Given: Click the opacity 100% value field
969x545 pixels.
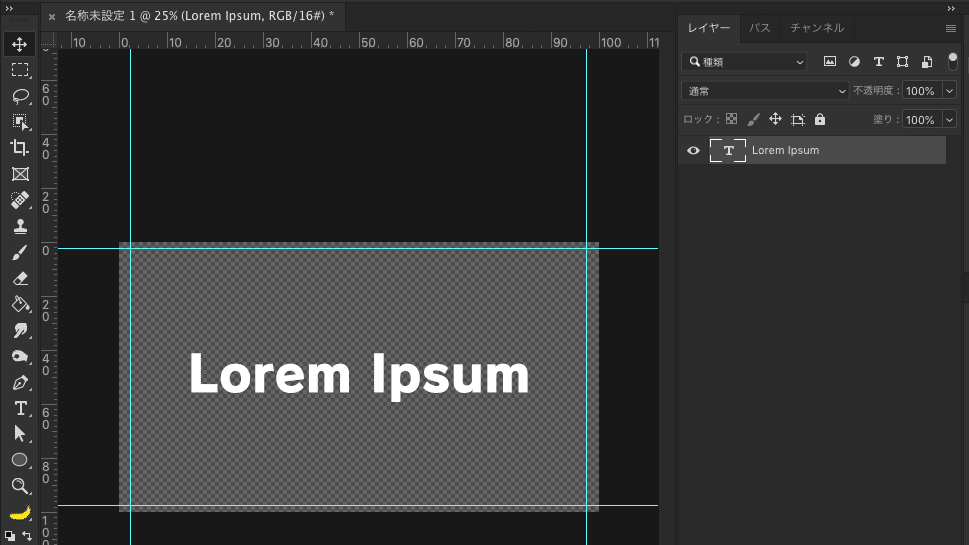Looking at the screenshot, I should click(921, 91).
